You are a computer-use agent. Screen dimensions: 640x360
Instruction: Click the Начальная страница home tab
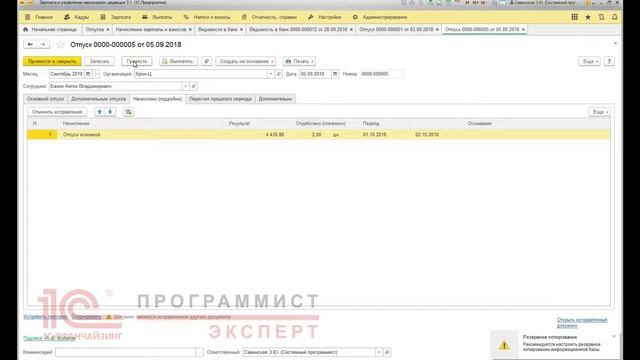[50, 29]
